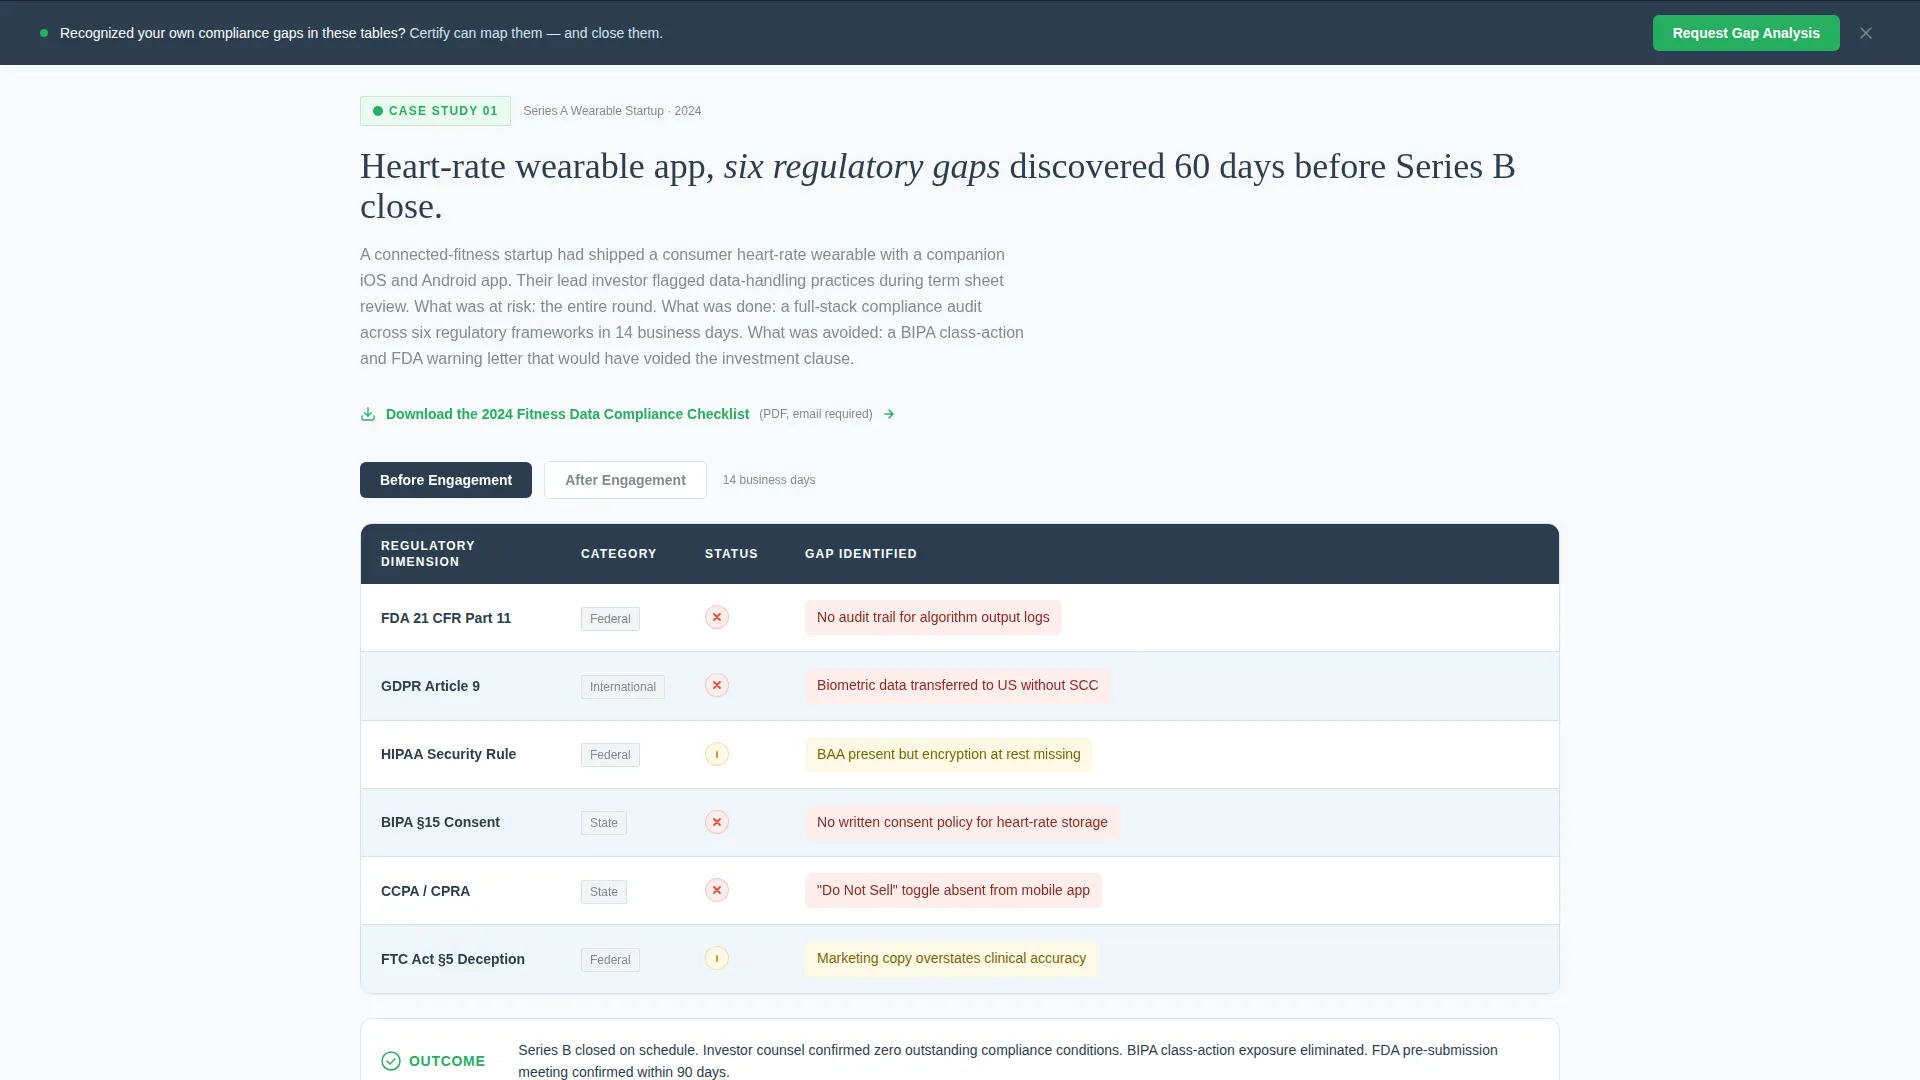Select the 'Biometric data transferred to US without SCC' gap
The height and width of the screenshot is (1080, 1920).
(957, 685)
